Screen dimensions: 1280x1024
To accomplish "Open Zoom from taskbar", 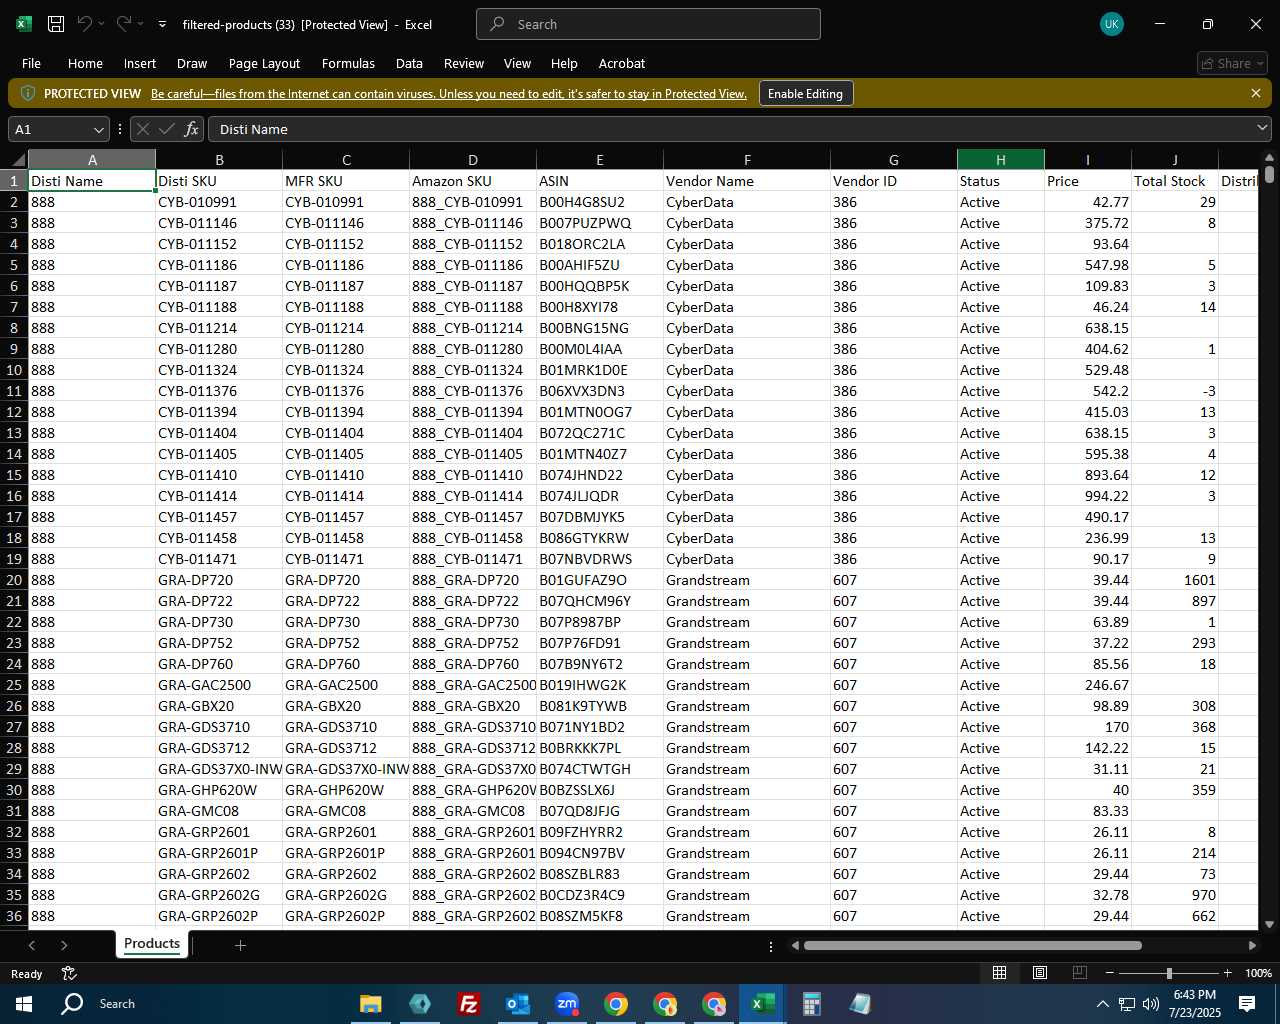I will [x=567, y=1004].
